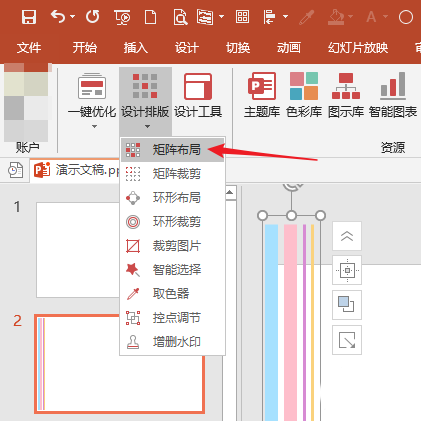
Task: Click the blue vertical bar shape
Action: point(272,322)
